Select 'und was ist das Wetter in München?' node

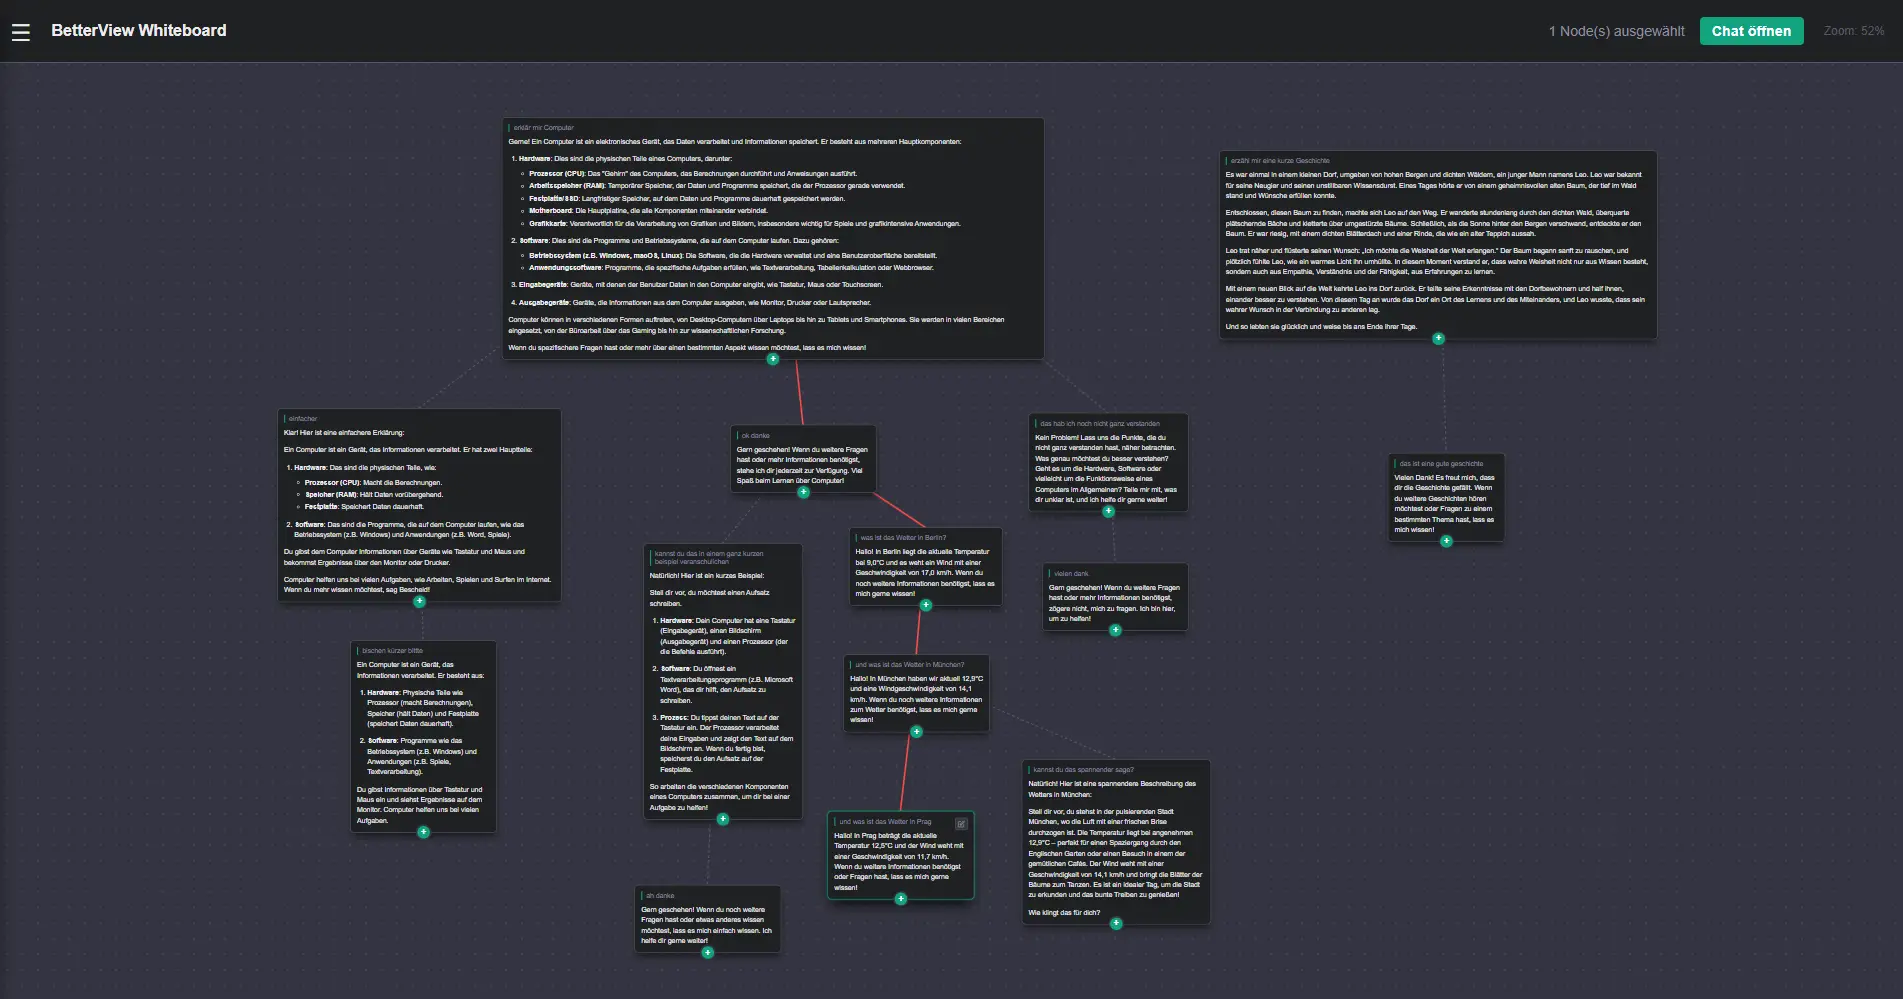[x=917, y=693]
